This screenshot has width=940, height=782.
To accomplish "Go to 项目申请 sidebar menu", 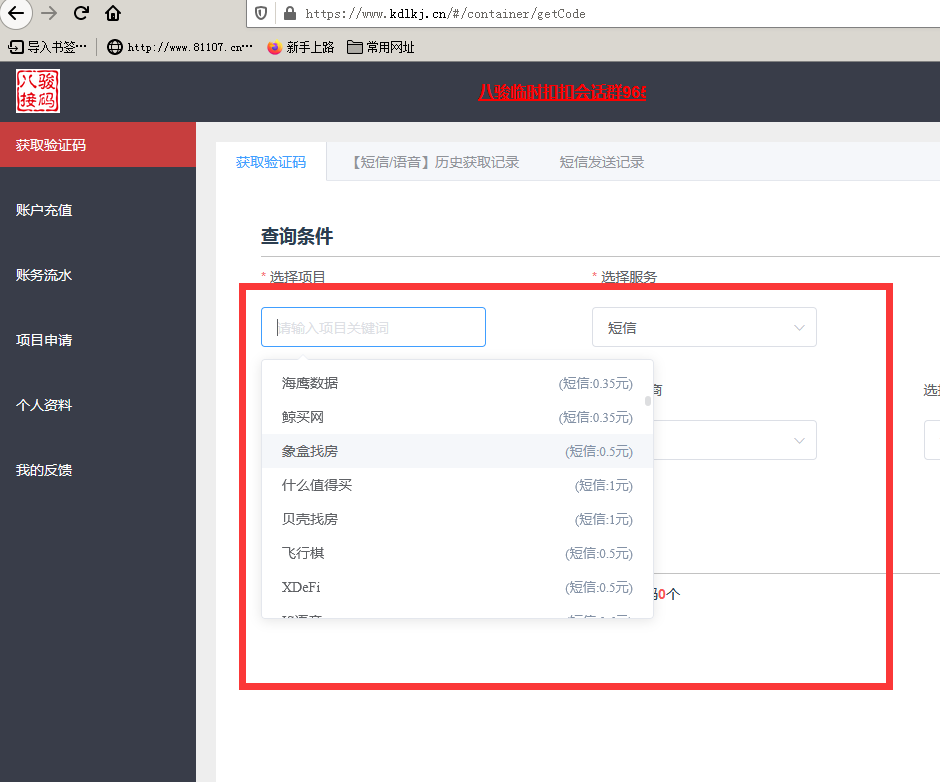I will [44, 340].
